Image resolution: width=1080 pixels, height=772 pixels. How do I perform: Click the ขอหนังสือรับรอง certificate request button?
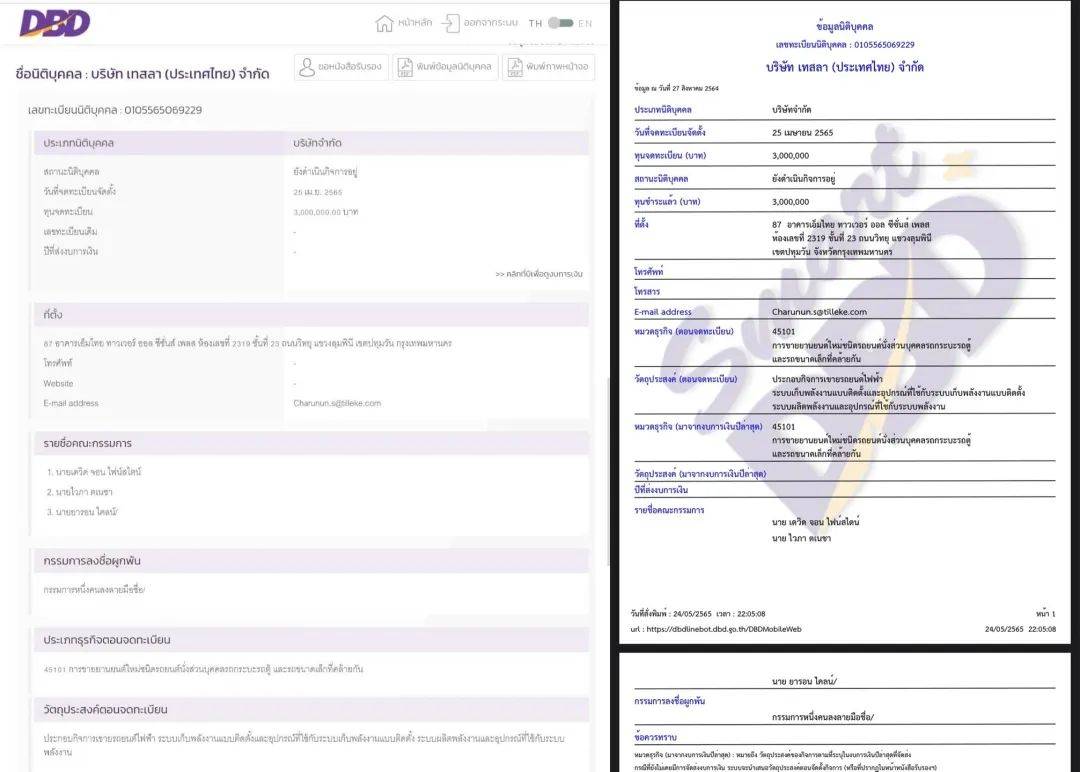click(341, 67)
